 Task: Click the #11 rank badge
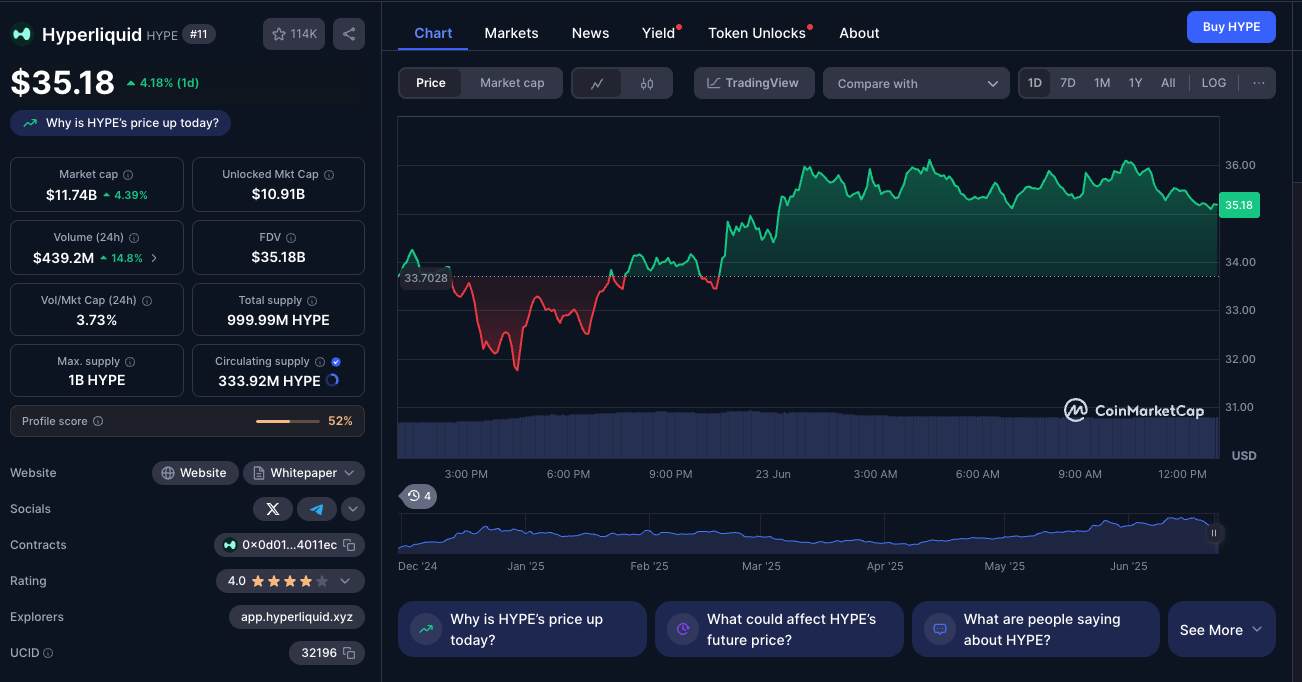(x=198, y=34)
